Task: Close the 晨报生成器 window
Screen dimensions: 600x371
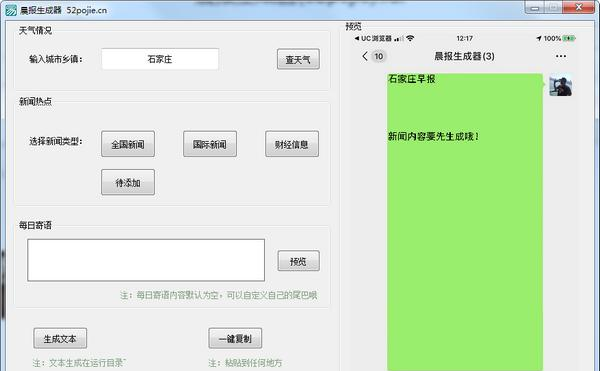Action: (579, 8)
